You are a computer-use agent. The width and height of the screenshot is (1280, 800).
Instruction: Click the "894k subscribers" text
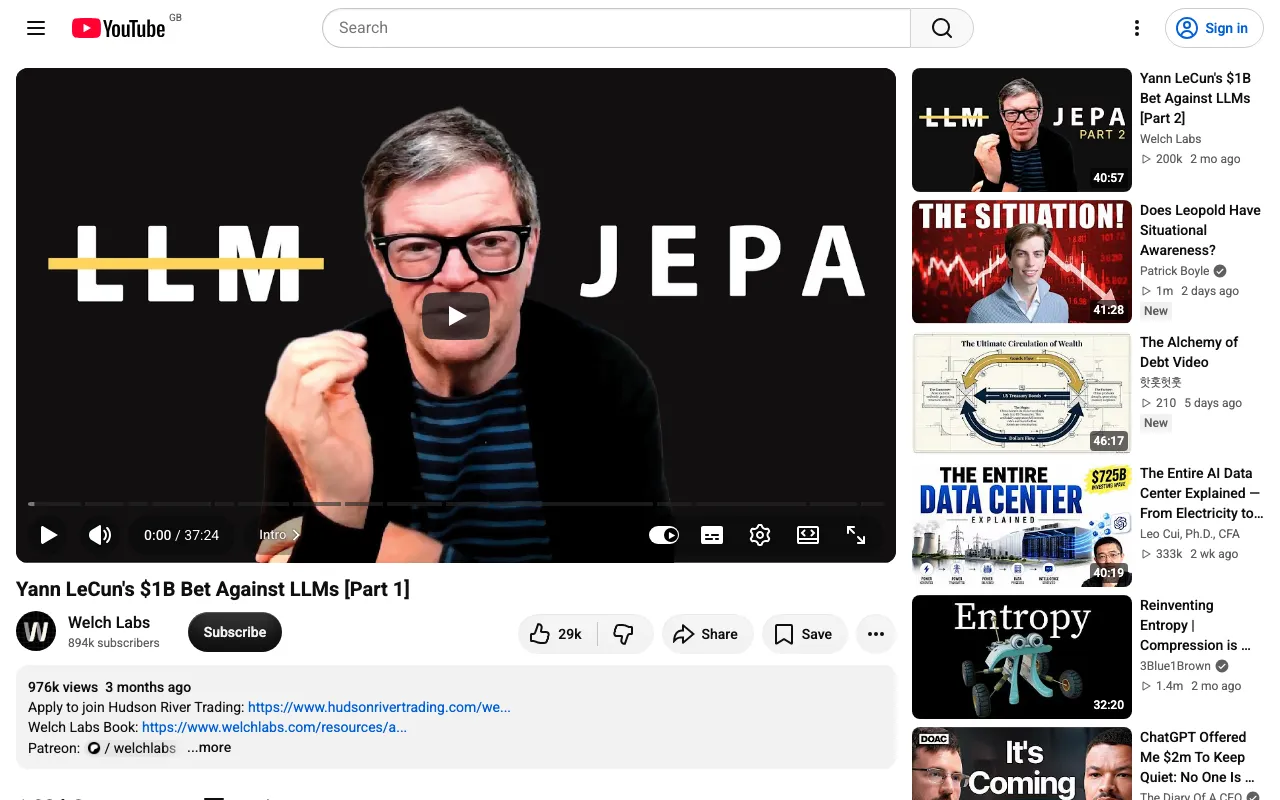(114, 643)
